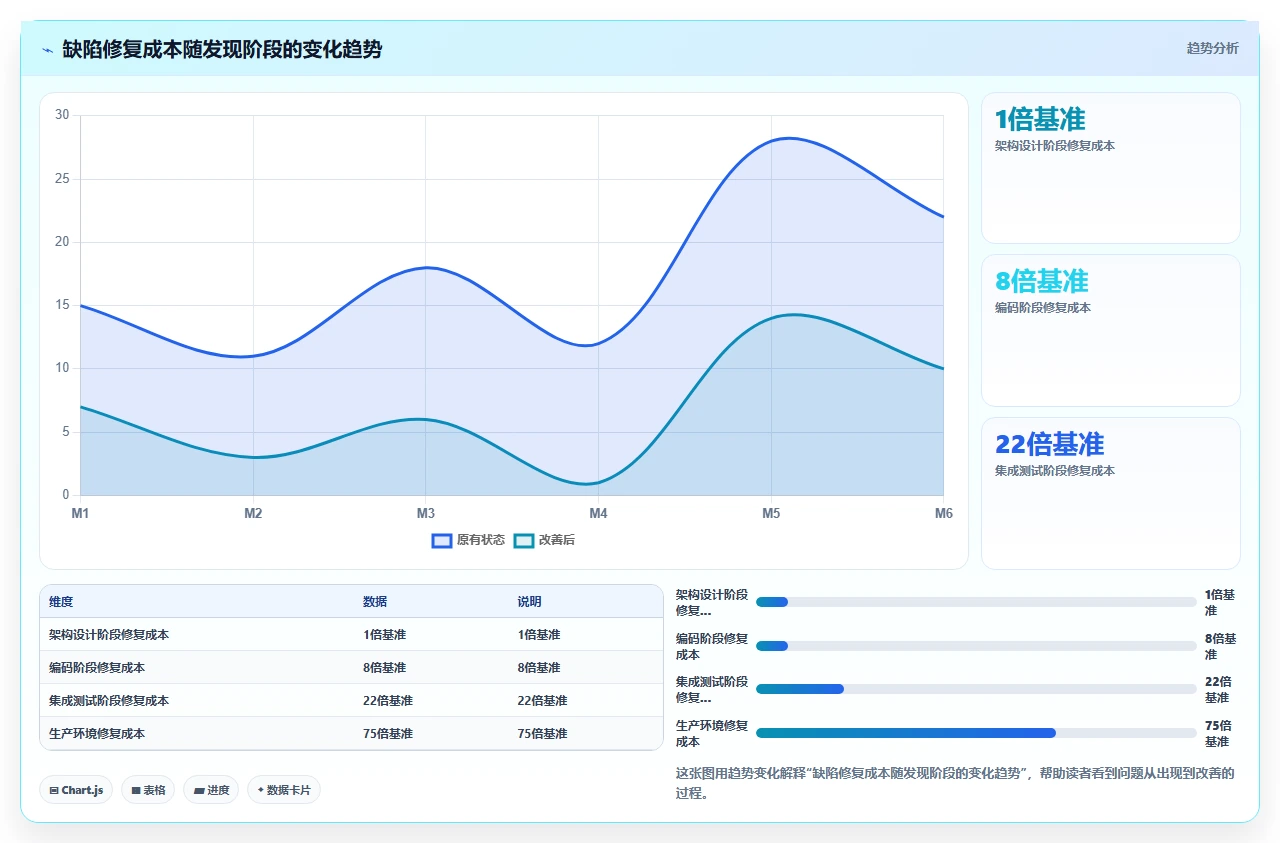Viewport: 1280px width, 843px height.
Task: Click the 8倍基准 value beside the progress bar
Action: coord(1220,646)
